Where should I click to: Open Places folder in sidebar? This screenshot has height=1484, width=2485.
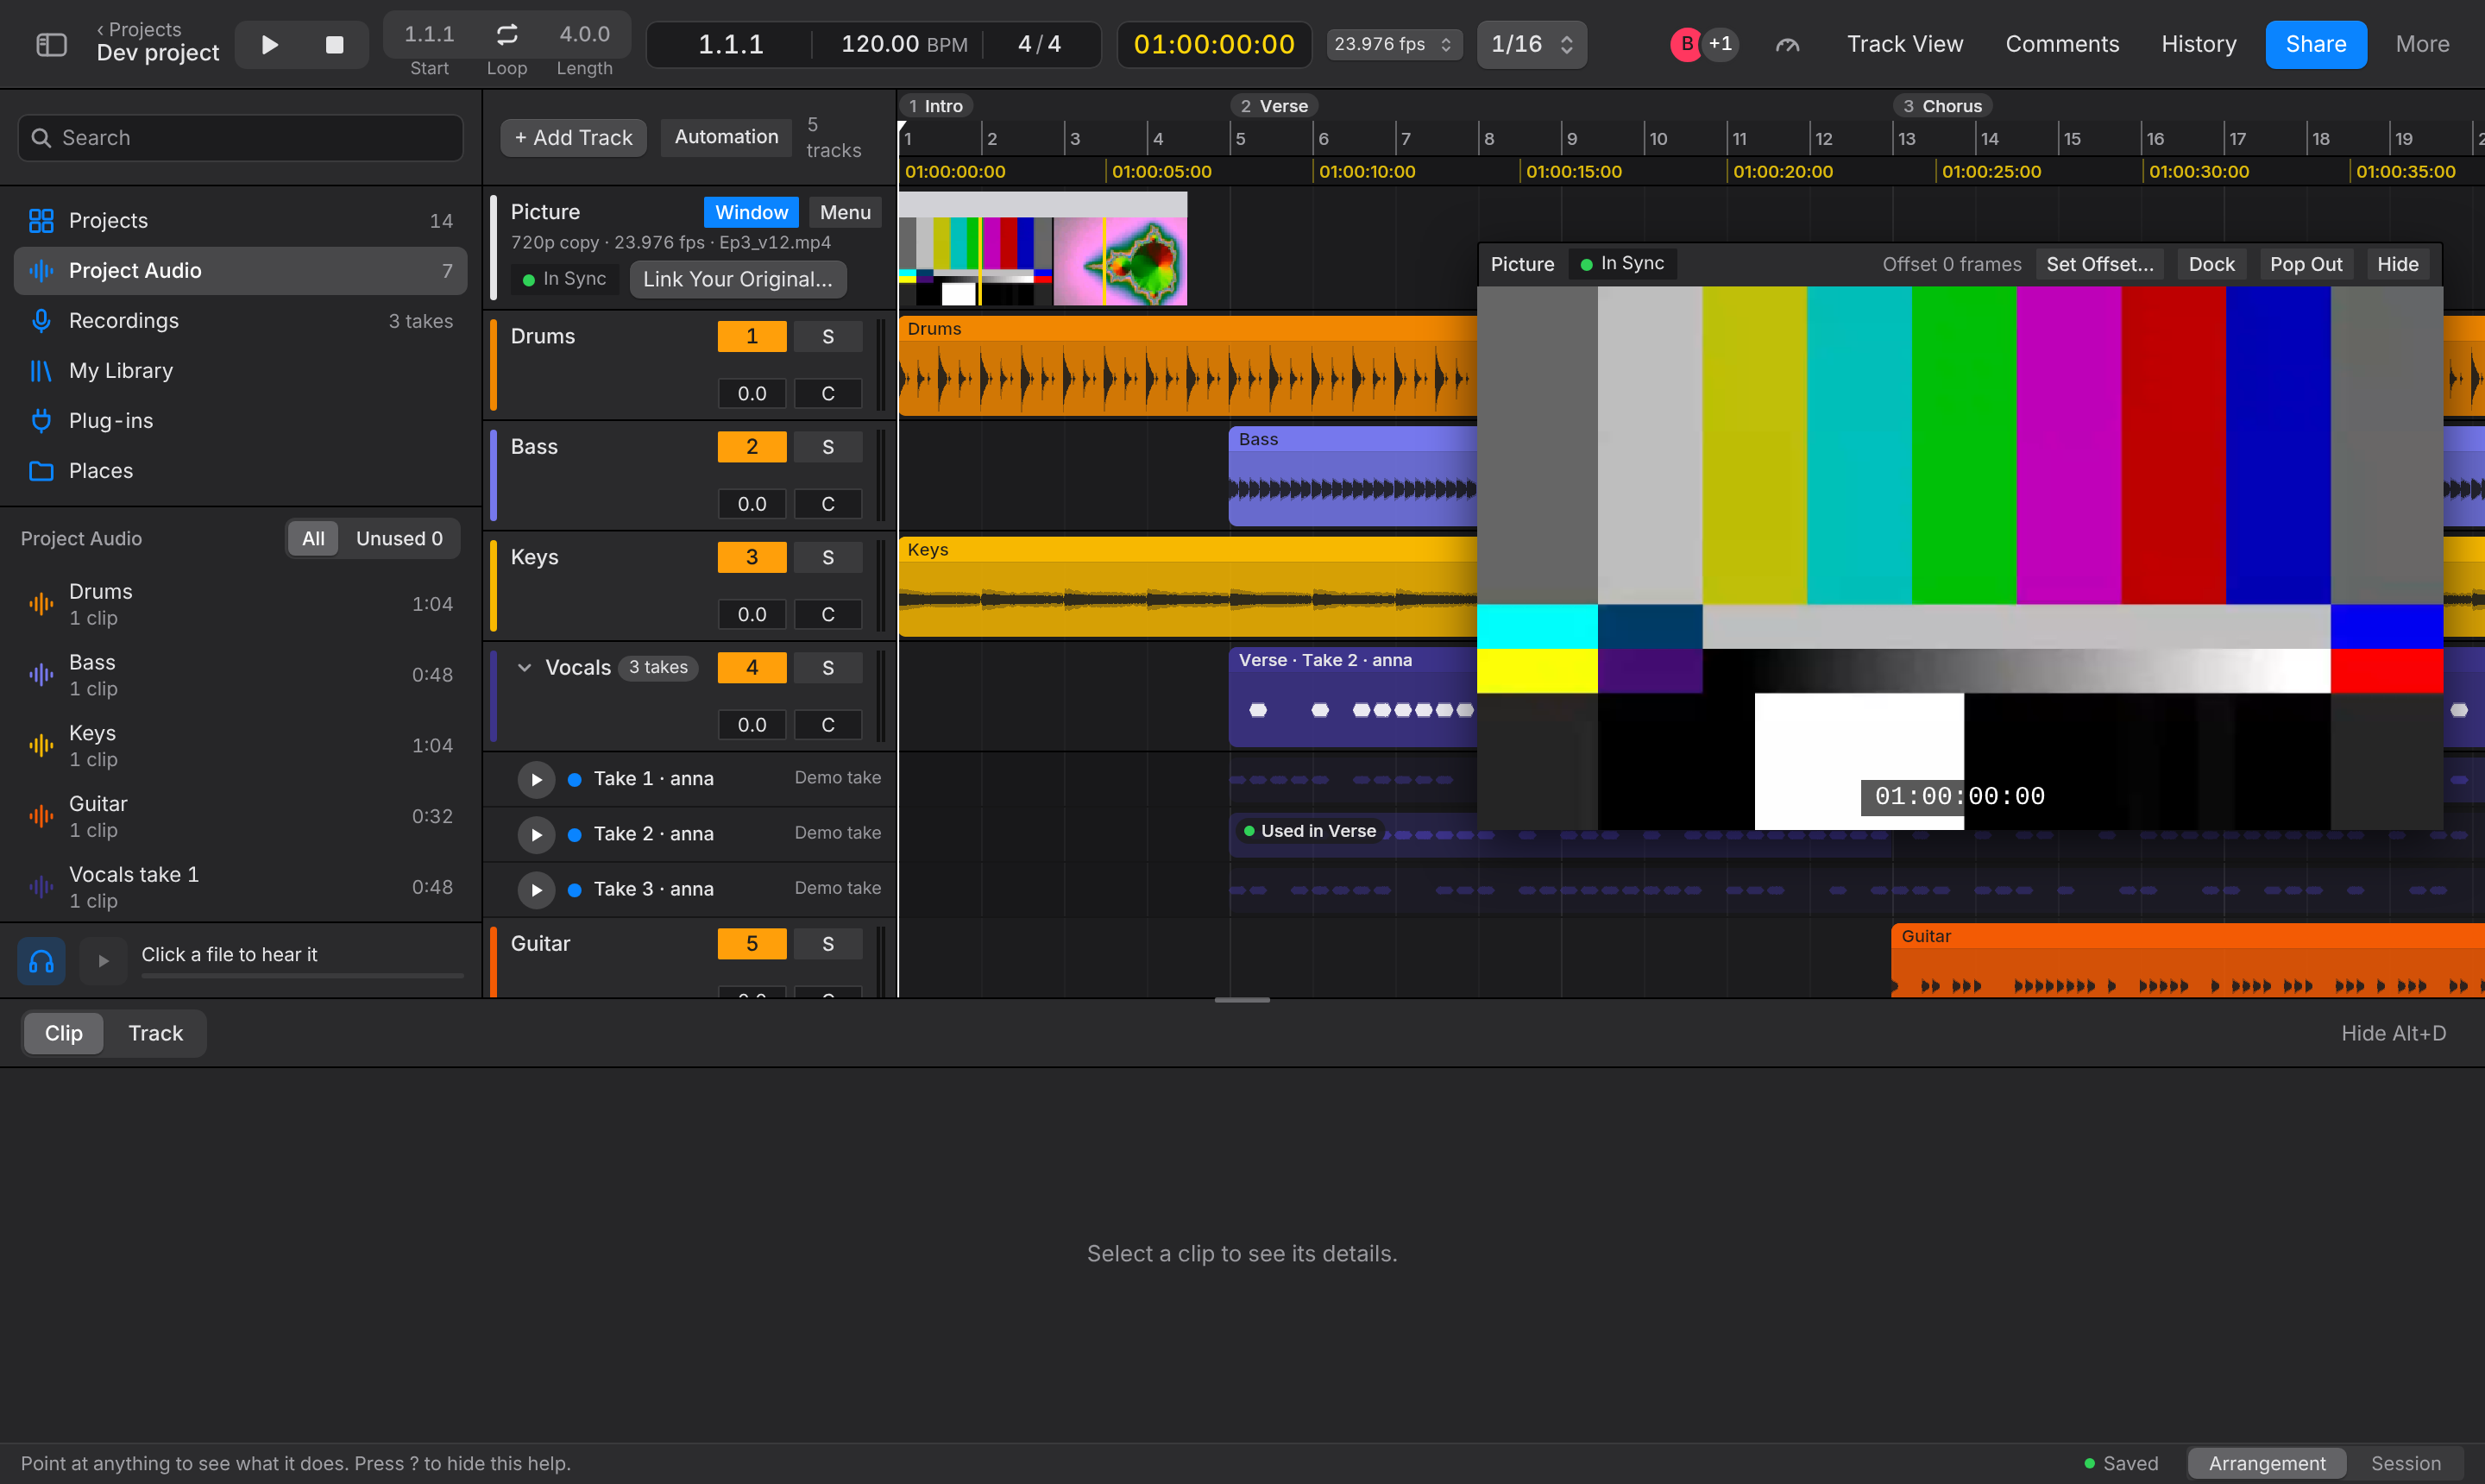point(241,470)
